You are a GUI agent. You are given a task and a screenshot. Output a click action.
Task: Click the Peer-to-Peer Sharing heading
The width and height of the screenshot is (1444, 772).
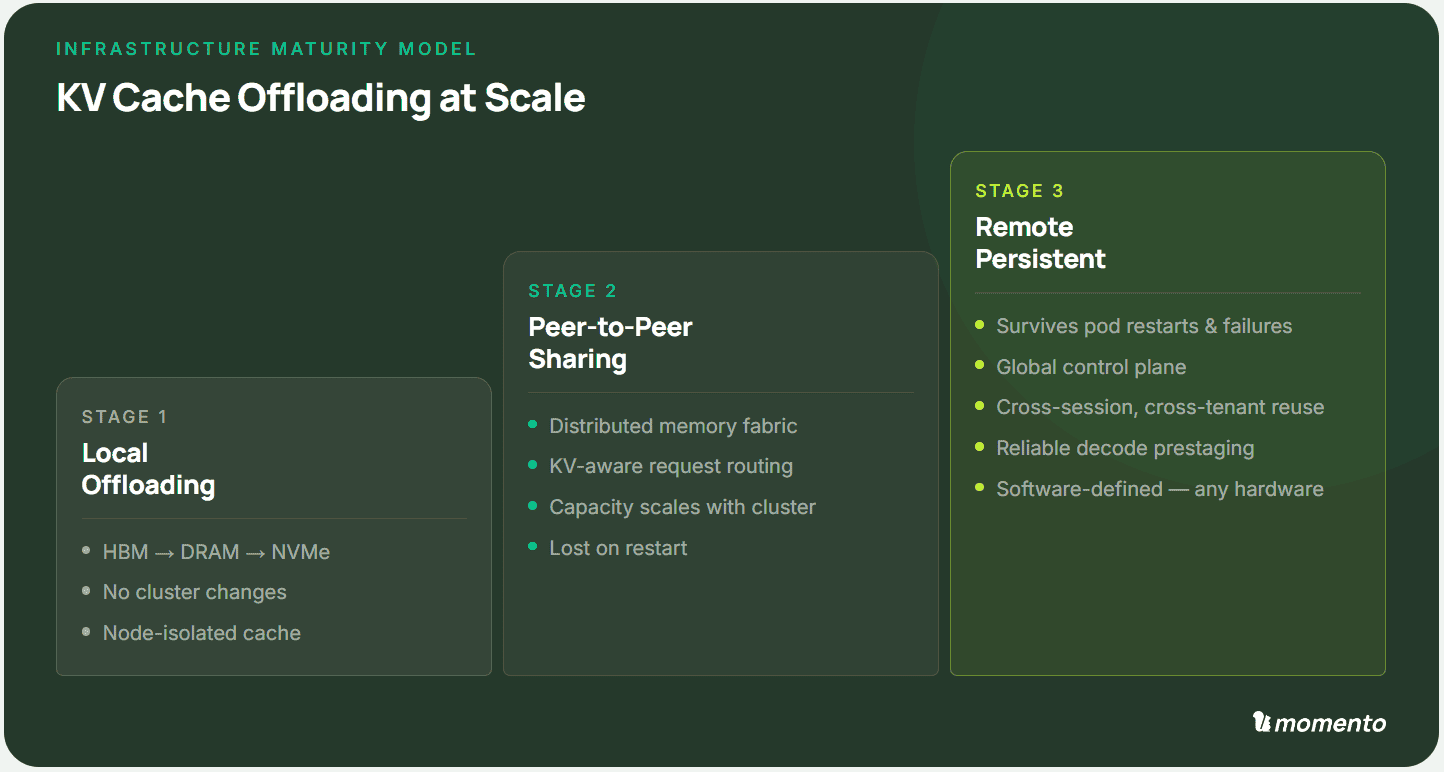click(x=610, y=343)
